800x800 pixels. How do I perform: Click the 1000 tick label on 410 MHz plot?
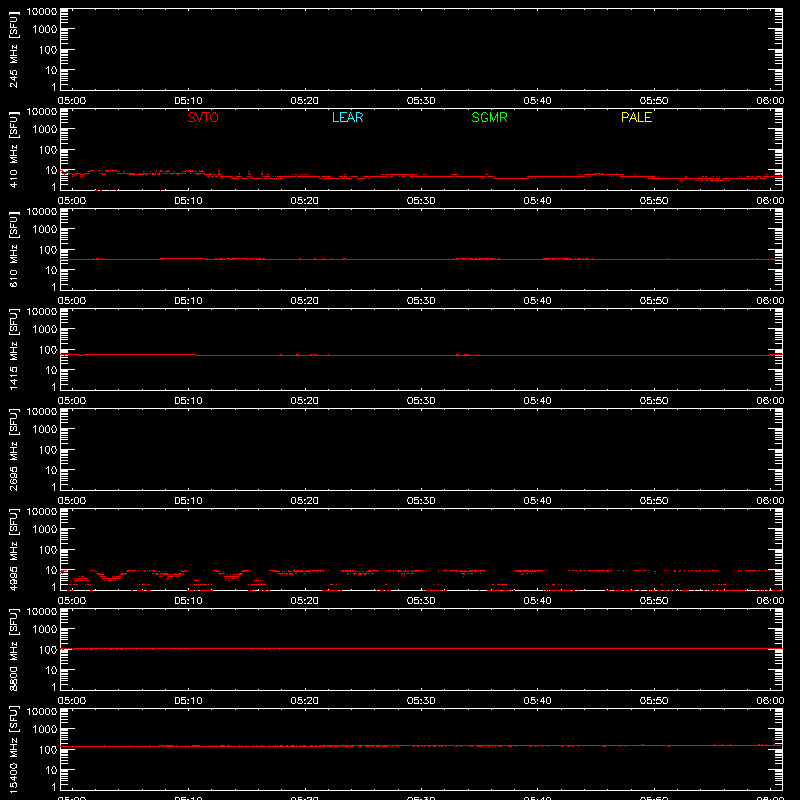pos(45,130)
